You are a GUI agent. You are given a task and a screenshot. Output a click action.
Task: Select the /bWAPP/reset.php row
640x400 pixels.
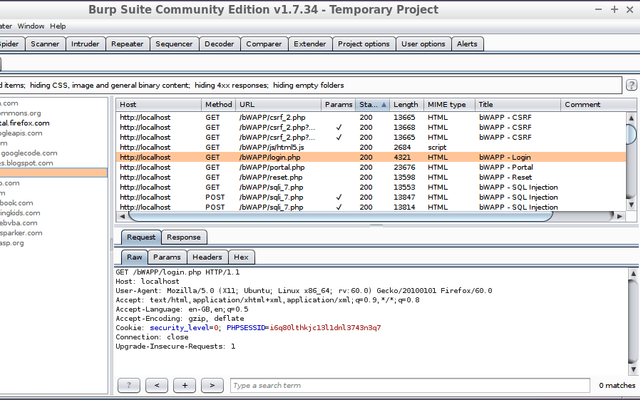click(371, 177)
